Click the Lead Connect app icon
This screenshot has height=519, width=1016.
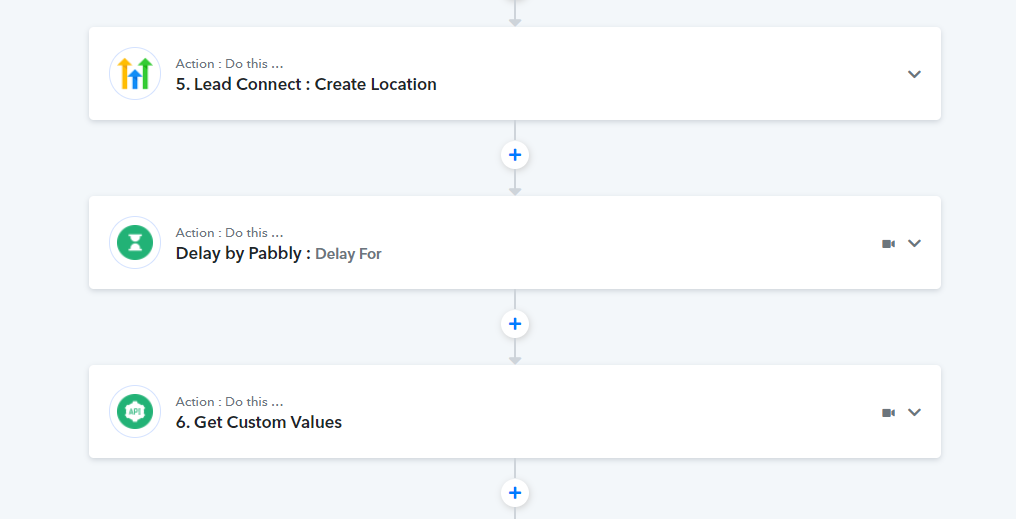point(135,74)
